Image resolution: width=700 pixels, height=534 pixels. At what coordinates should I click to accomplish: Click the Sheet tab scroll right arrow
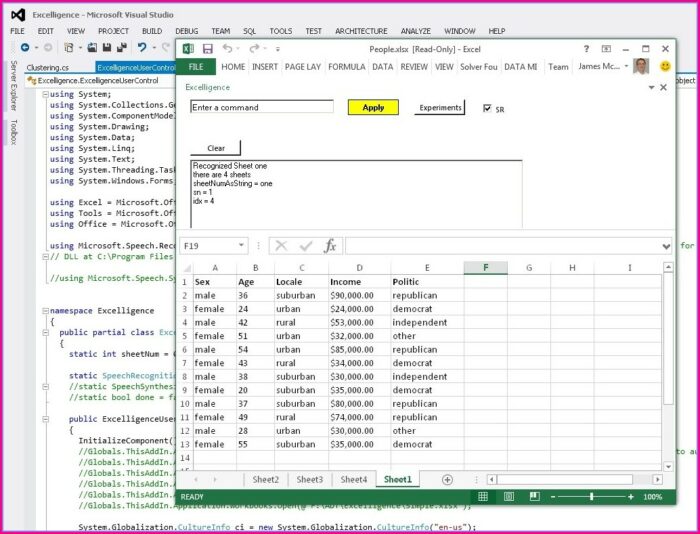pyautogui.click(x=215, y=480)
